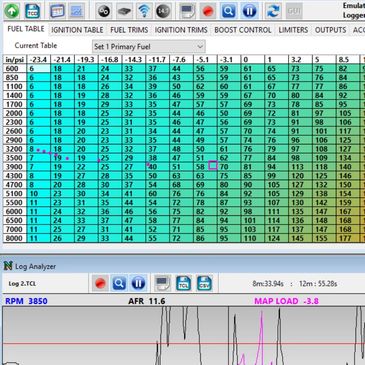
Task: Click the save TCD file icon in main toolbar
Action: [x=32, y=11]
